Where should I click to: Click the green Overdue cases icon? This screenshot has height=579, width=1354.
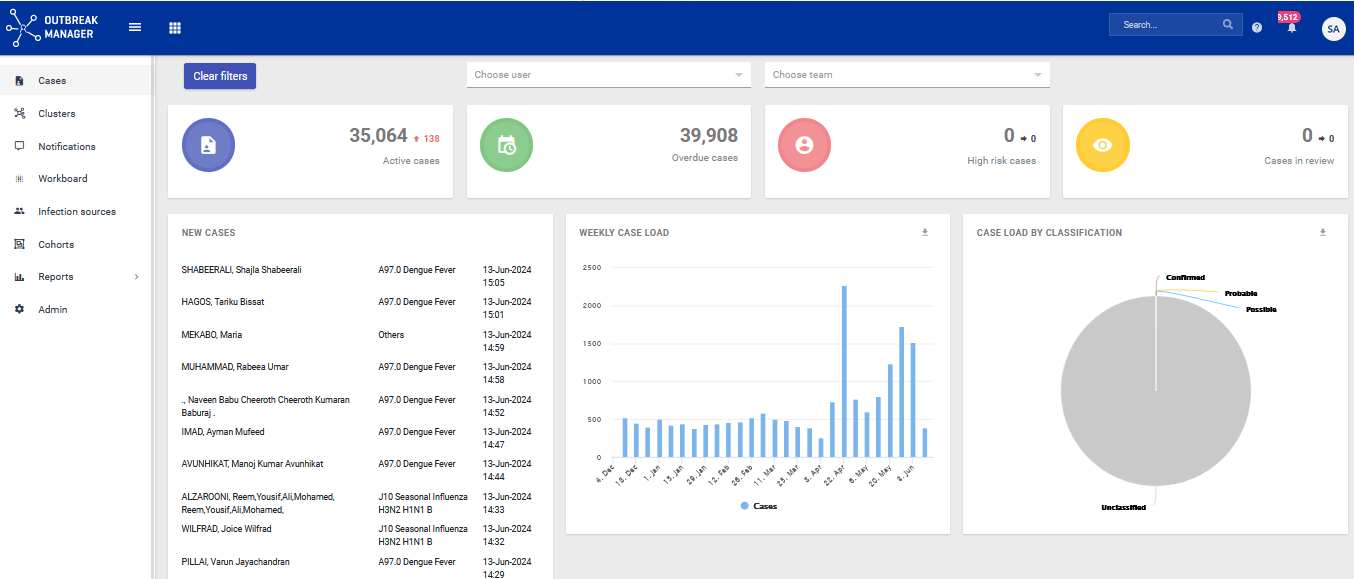(x=506, y=146)
